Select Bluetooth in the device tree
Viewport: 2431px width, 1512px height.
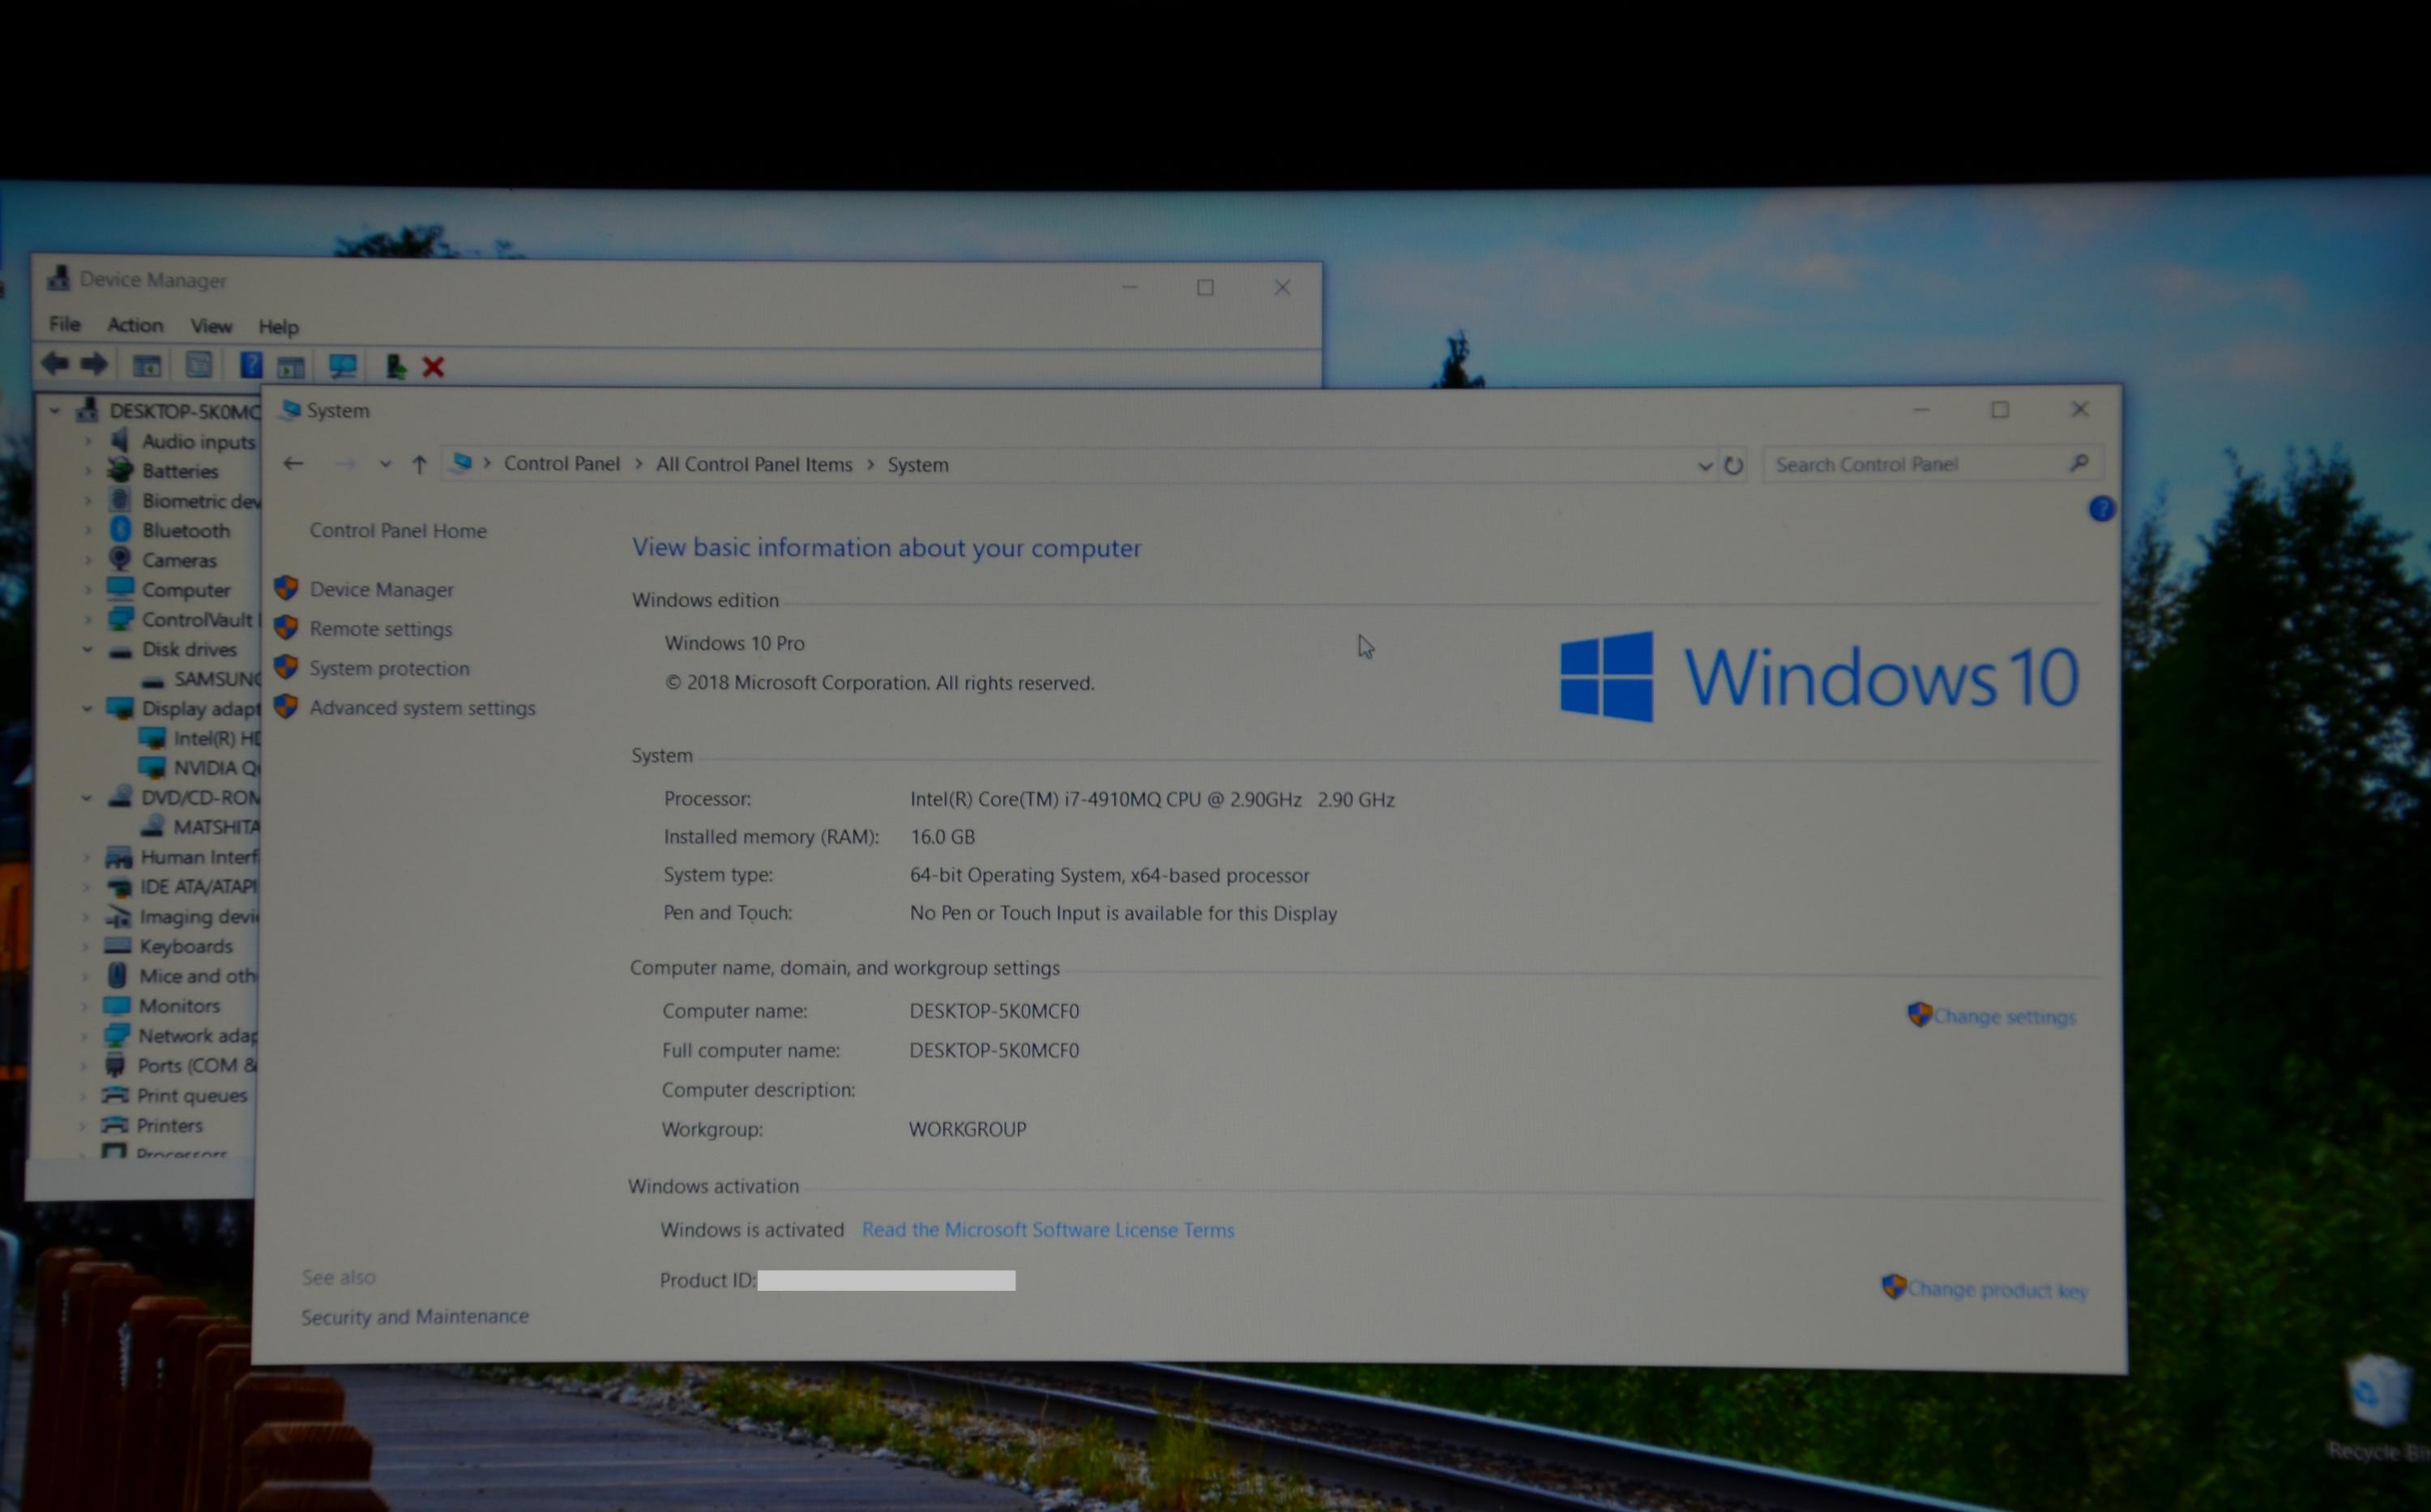click(185, 530)
